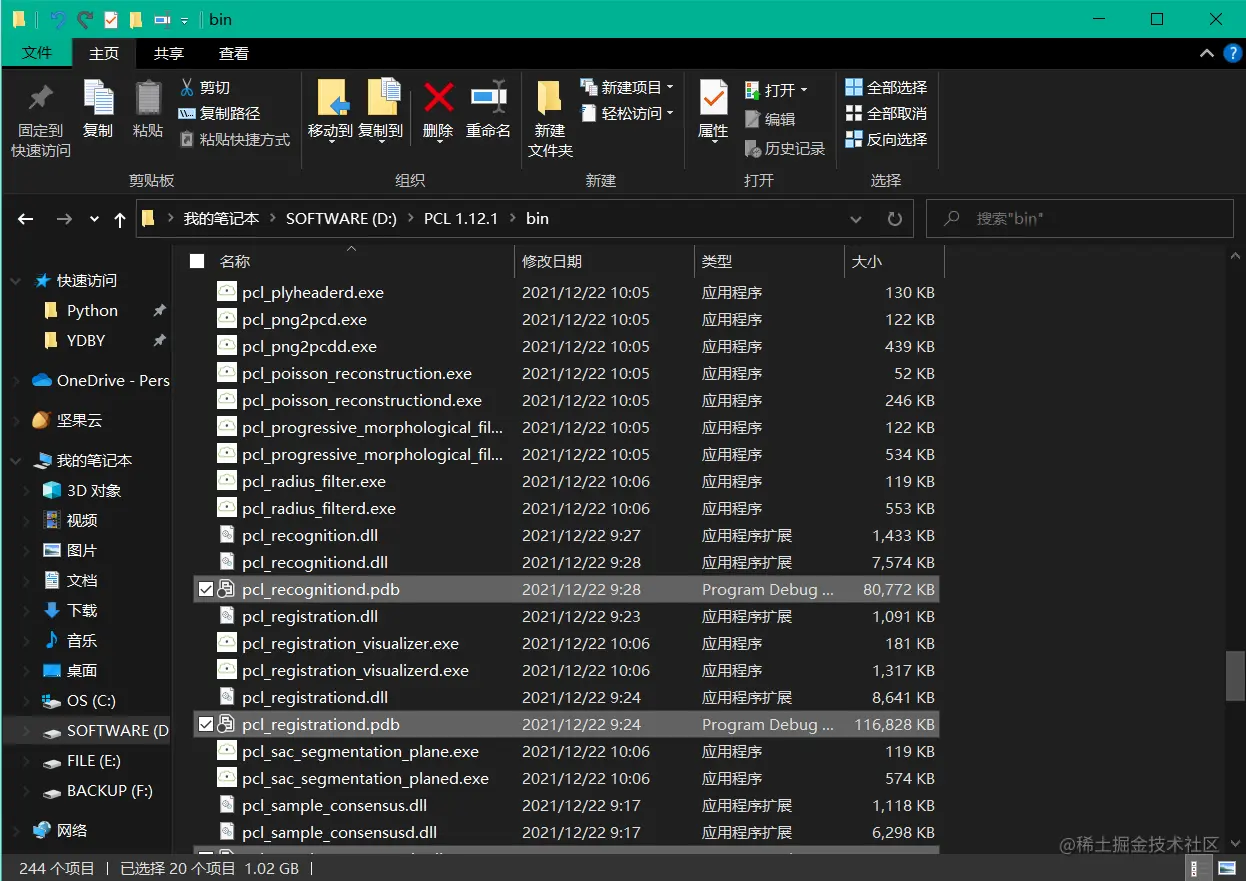Viewport: 1246px width, 881px height.
Task: Select OS (C:) drive in navigation pane
Action: click(91, 701)
